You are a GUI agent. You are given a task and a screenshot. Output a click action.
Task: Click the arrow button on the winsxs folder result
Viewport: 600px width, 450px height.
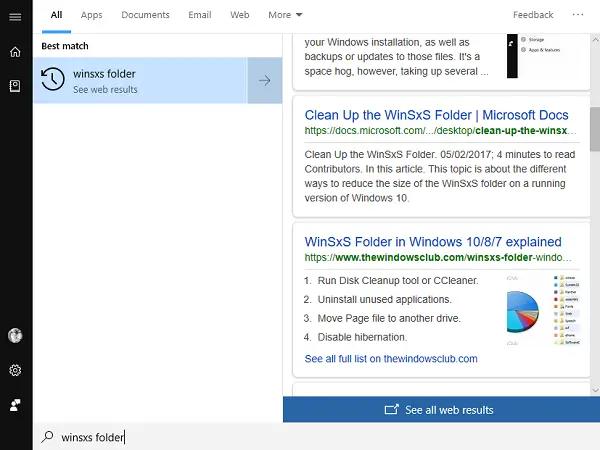click(264, 80)
